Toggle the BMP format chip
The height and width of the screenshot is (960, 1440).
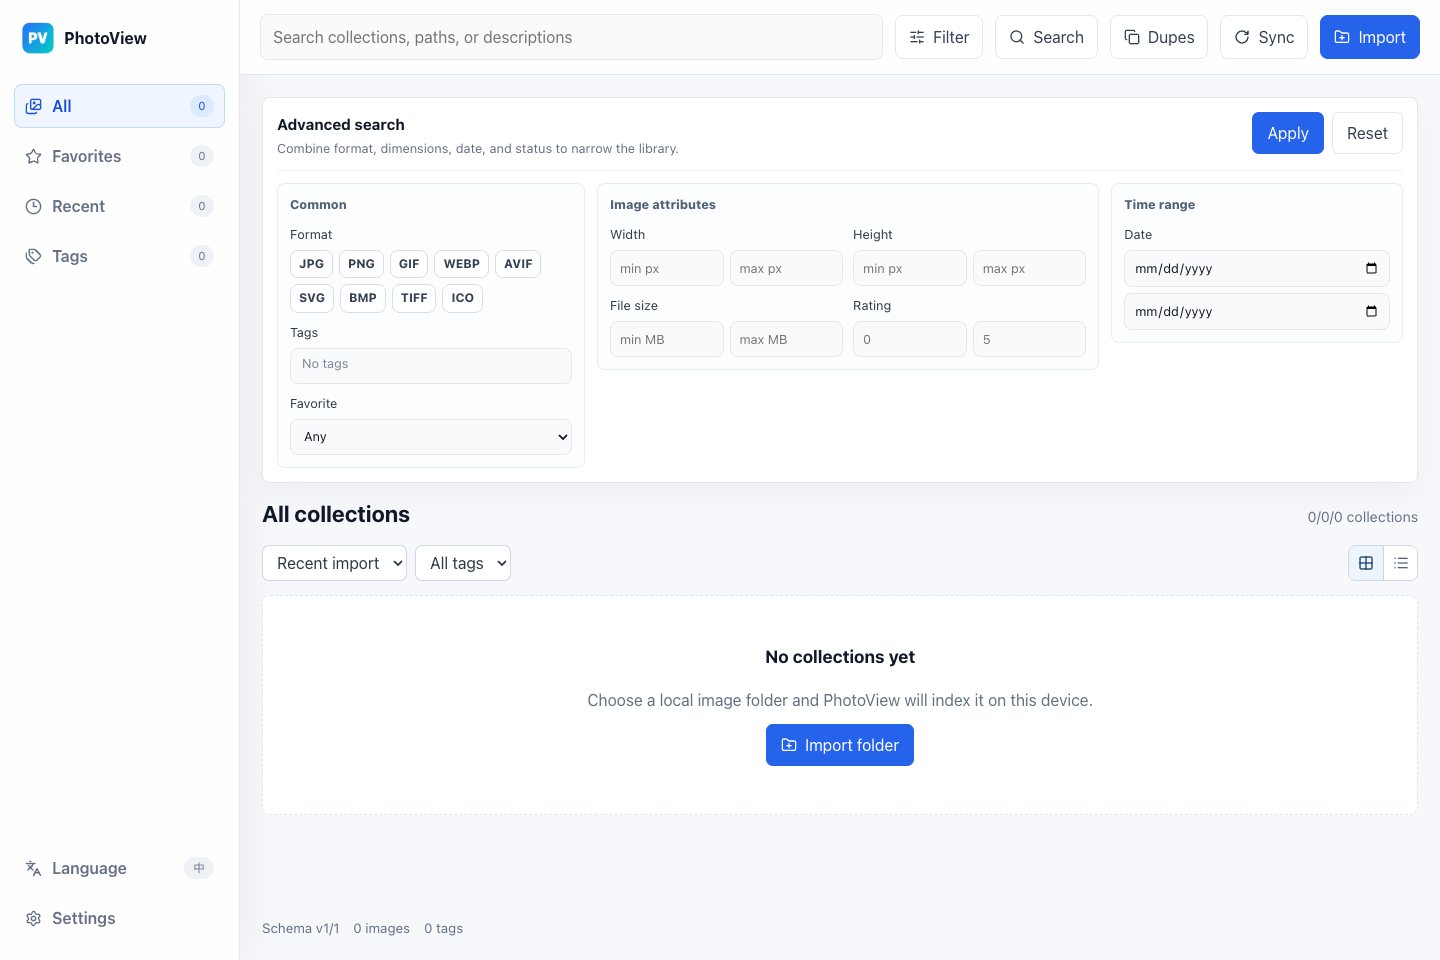(363, 298)
